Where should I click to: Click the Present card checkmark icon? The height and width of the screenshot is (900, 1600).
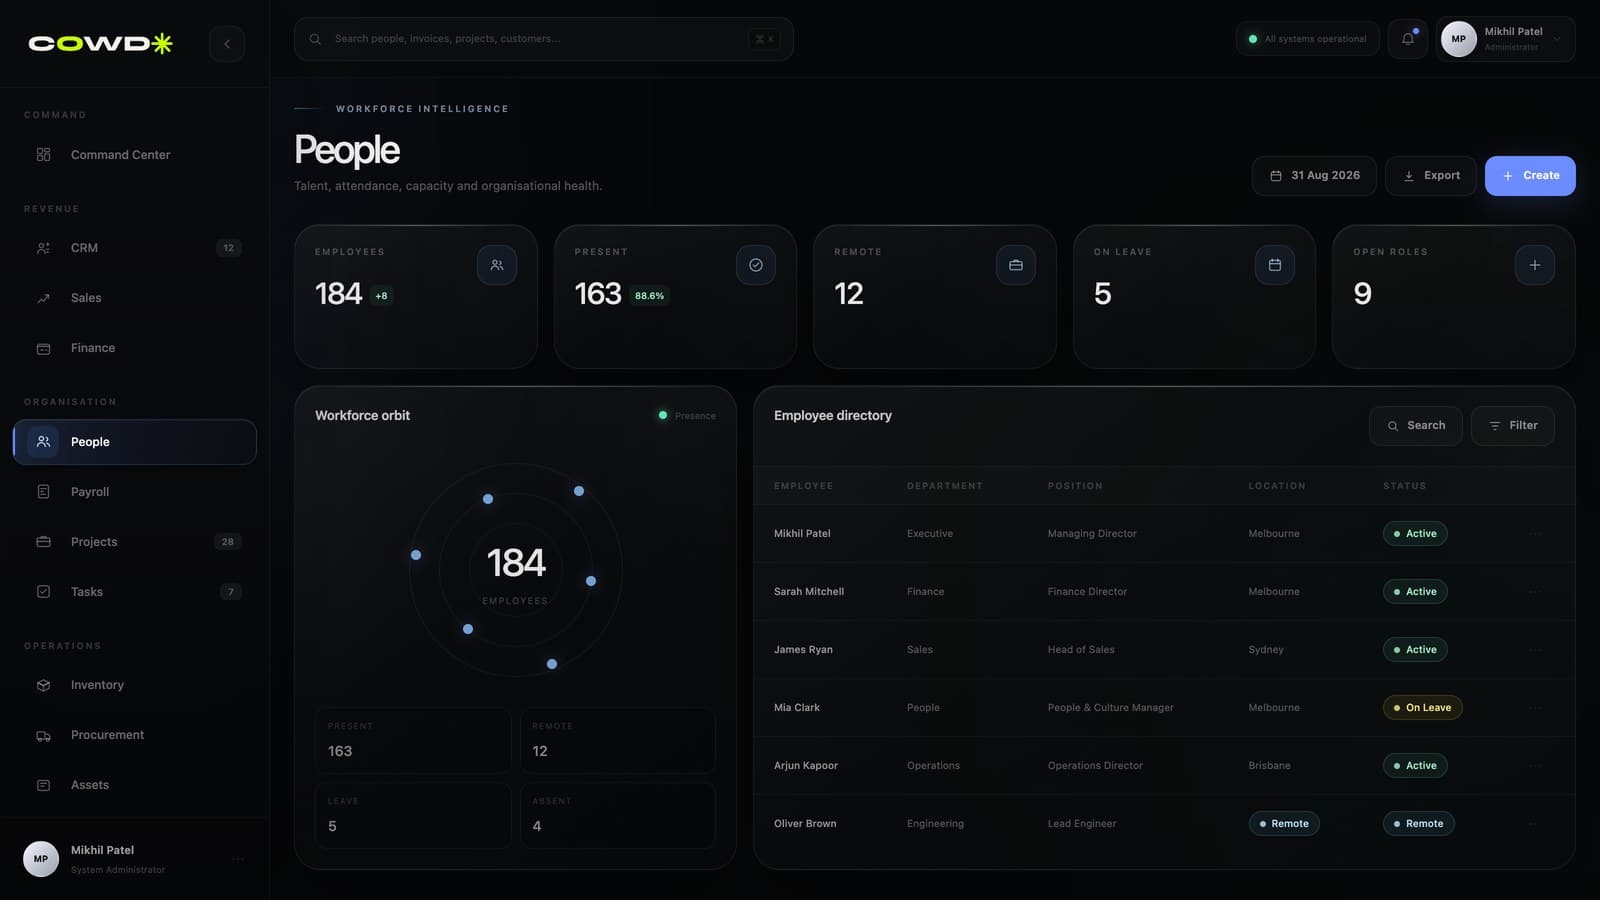(756, 265)
